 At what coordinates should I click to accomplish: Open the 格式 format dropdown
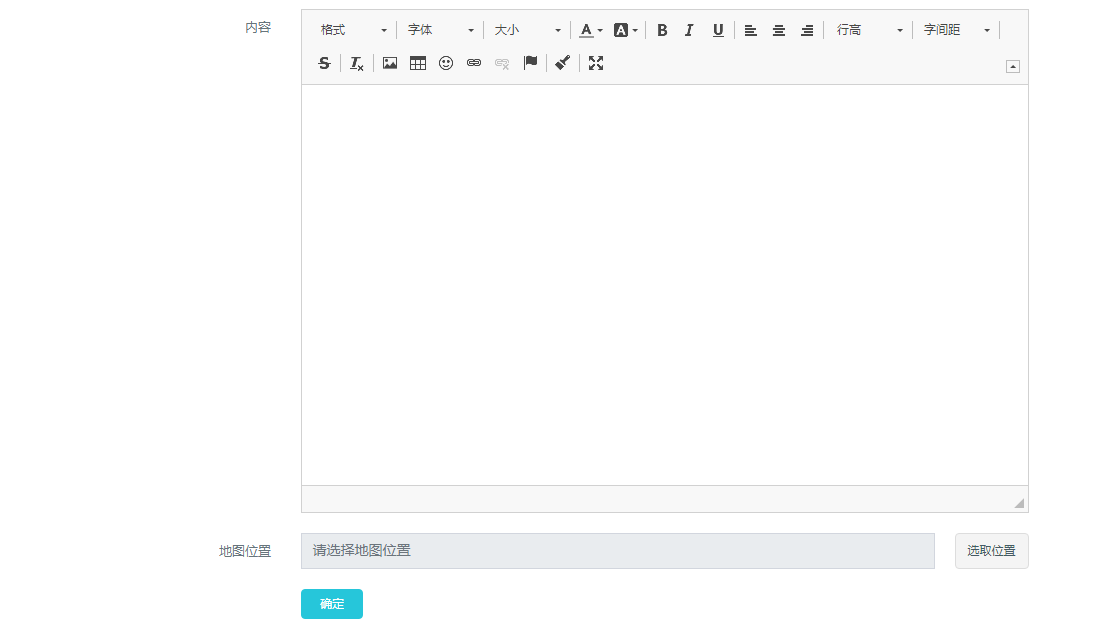pyautogui.click(x=353, y=30)
